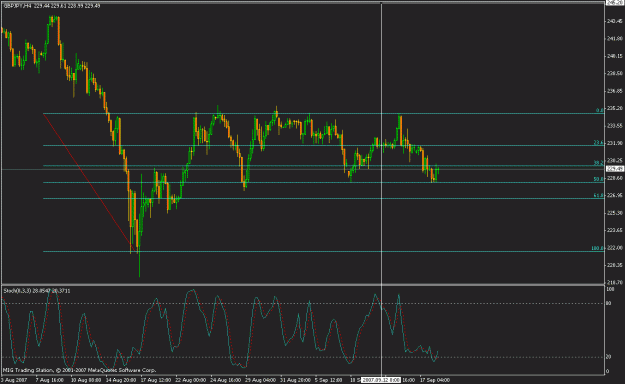Click the Fibonacci 38.2 level label
This screenshot has height=384, width=625.
pyautogui.click(x=598, y=163)
